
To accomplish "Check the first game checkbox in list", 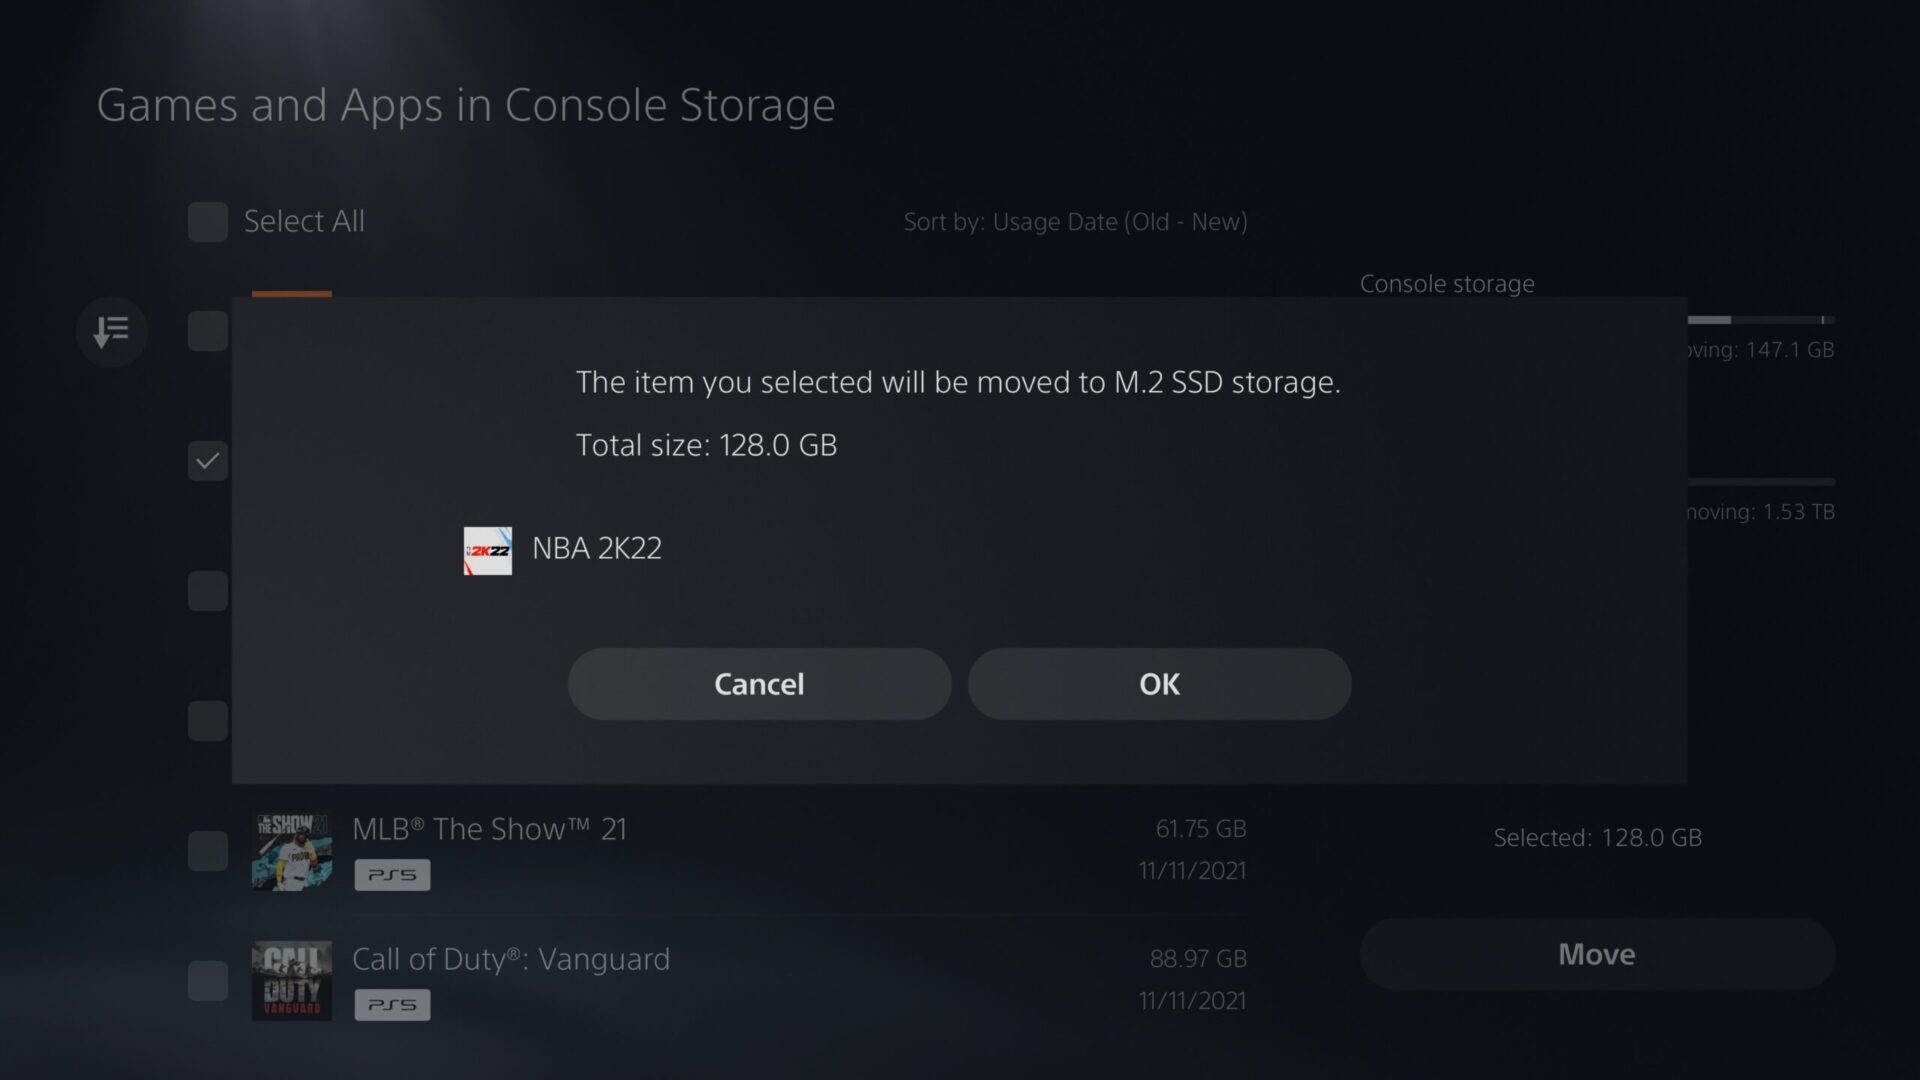I will point(208,331).
